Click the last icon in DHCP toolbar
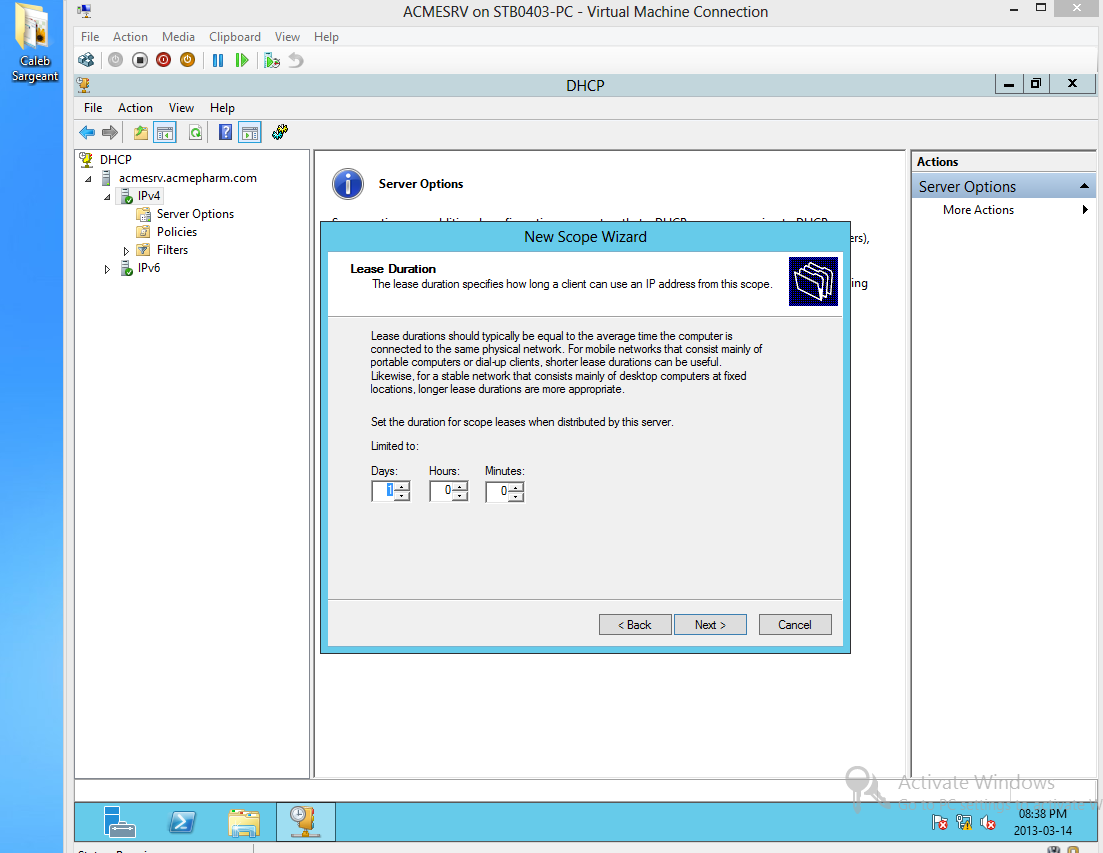The width and height of the screenshot is (1103, 853). pos(280,132)
